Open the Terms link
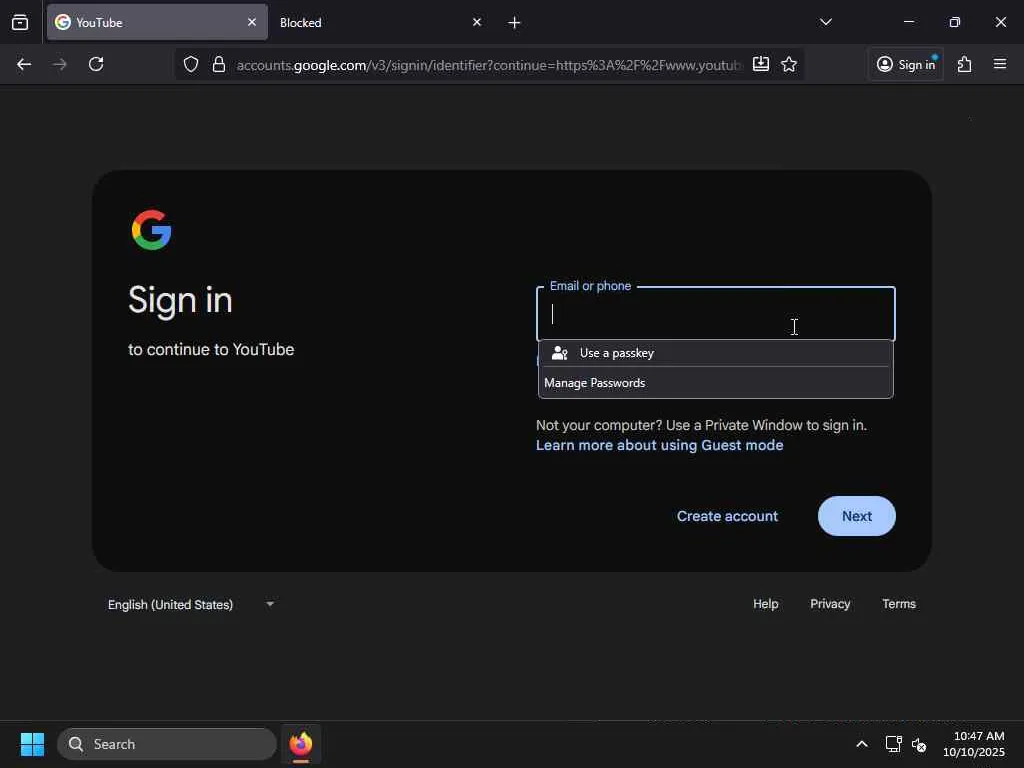 [x=899, y=604]
